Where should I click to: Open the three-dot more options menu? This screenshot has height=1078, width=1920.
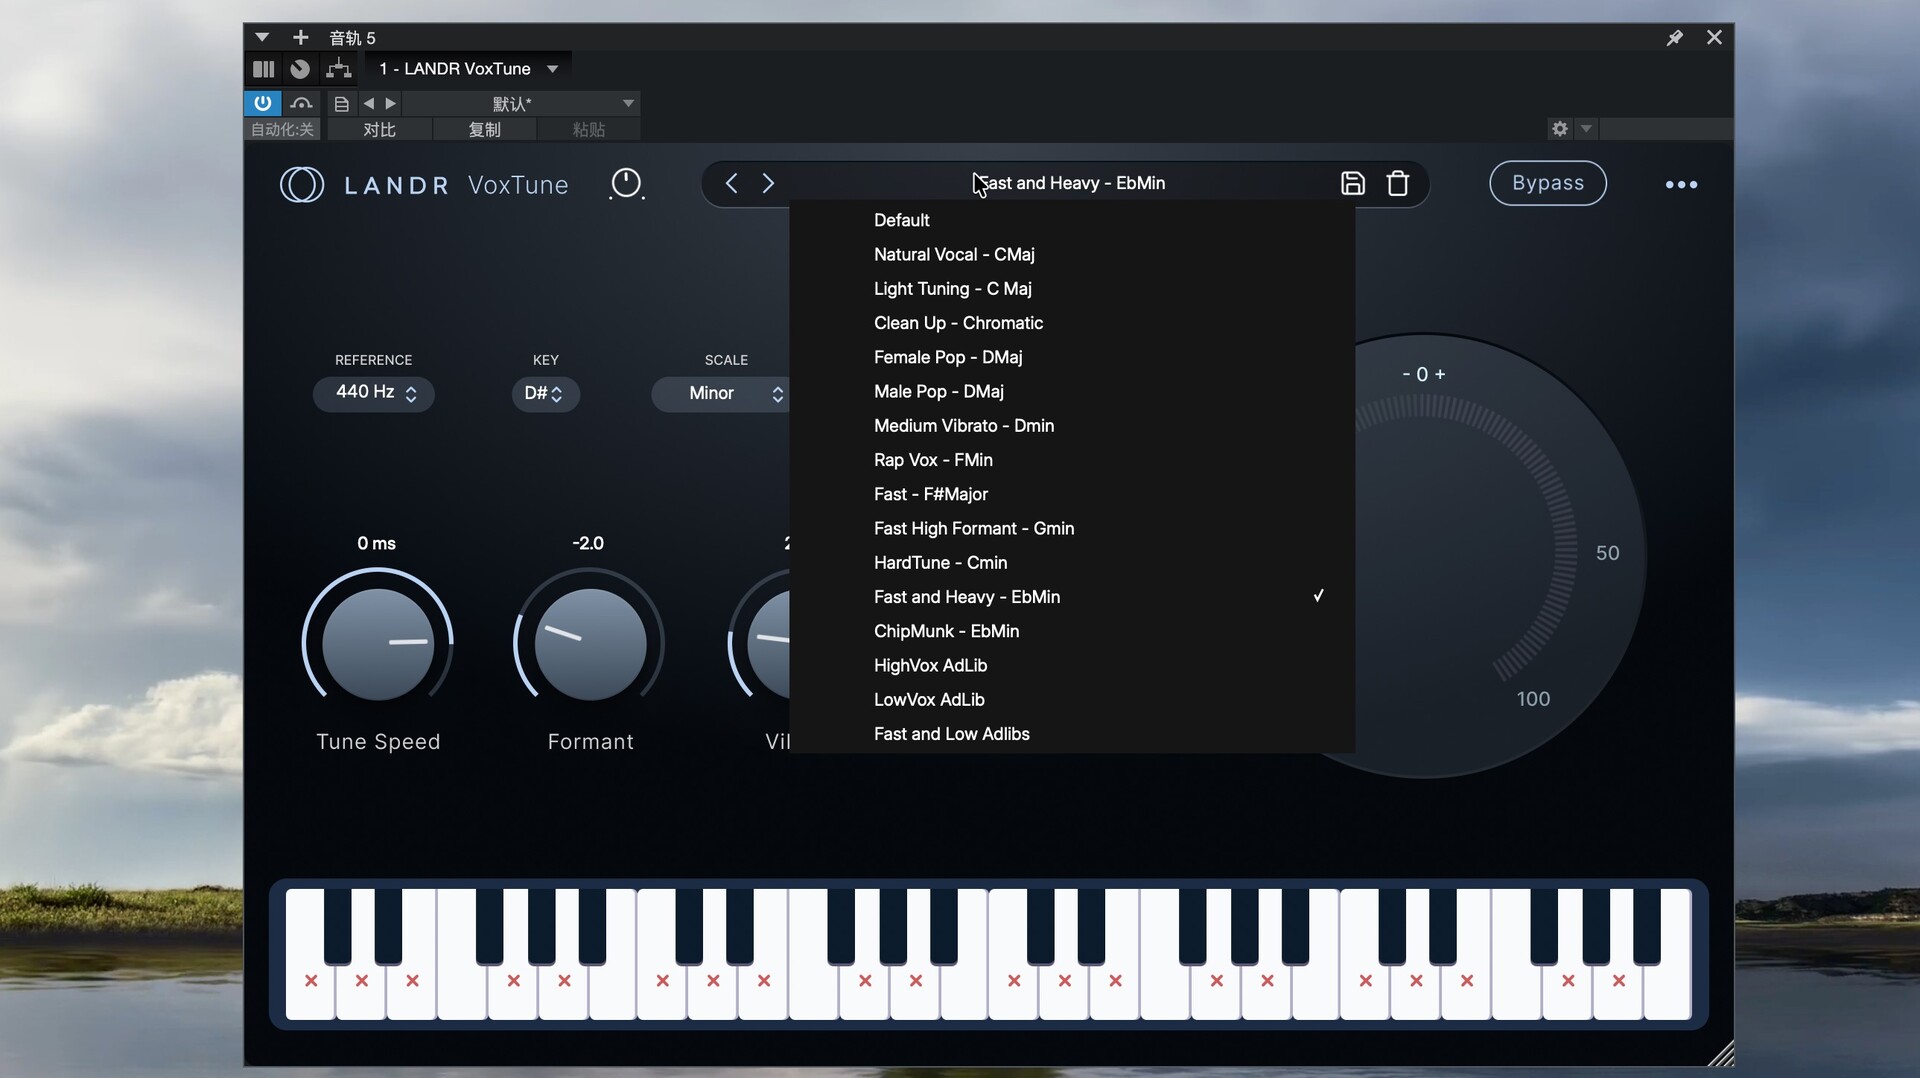pyautogui.click(x=1680, y=185)
